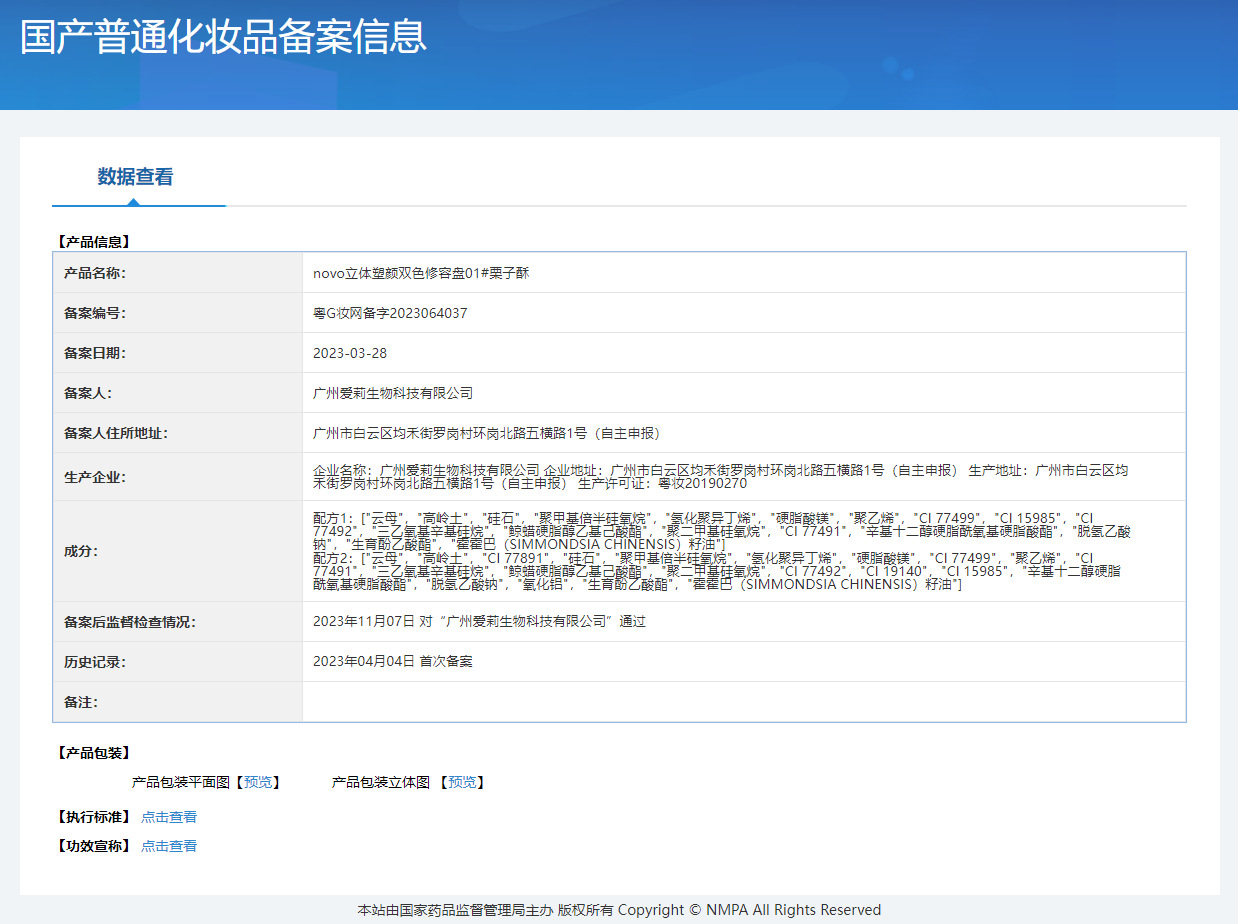Preview 产品包装平面图 via 预览 link

257,782
